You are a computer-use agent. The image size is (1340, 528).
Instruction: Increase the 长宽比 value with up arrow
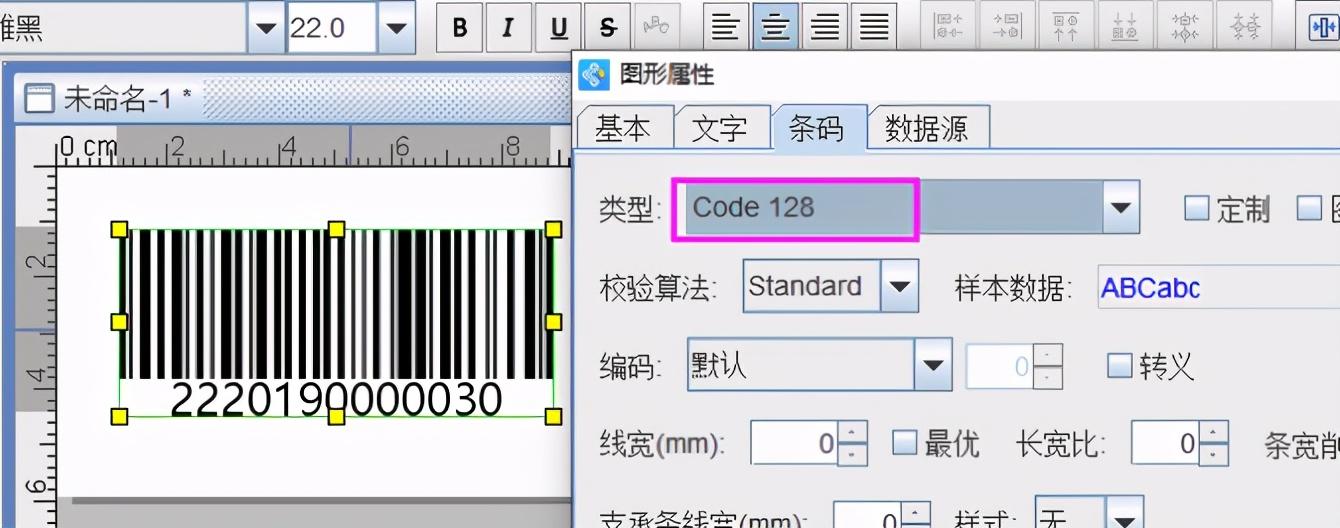pyautogui.click(x=1213, y=432)
